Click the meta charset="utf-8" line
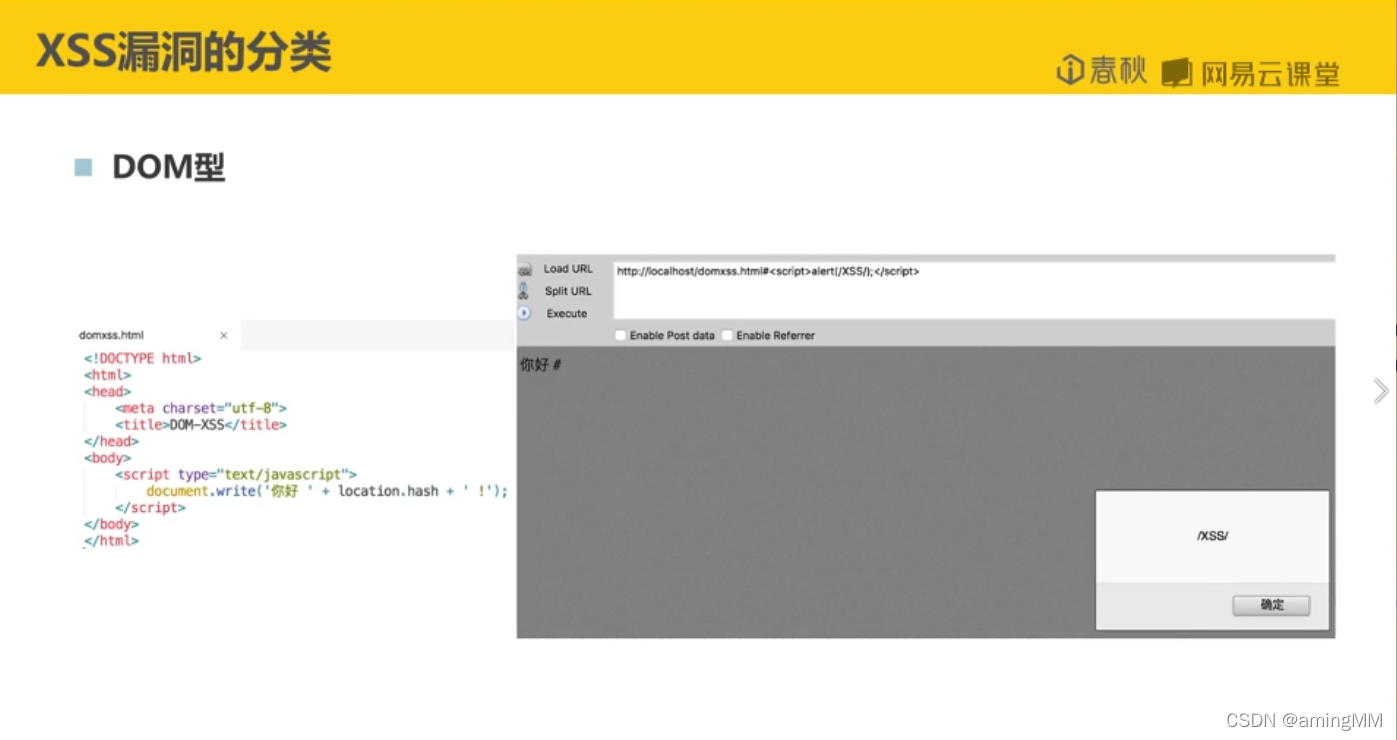 [x=201, y=408]
